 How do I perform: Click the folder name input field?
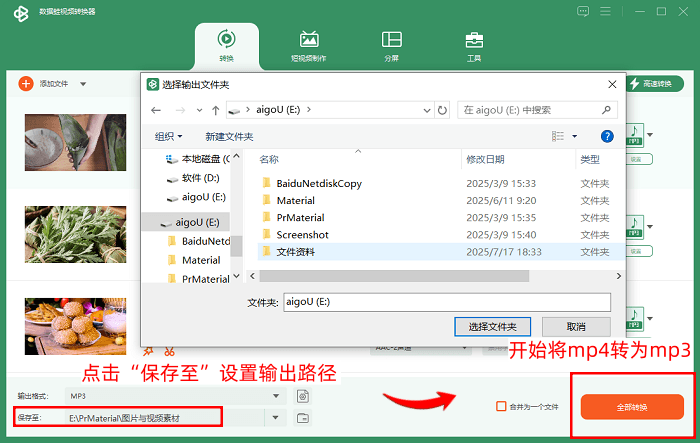coord(447,302)
